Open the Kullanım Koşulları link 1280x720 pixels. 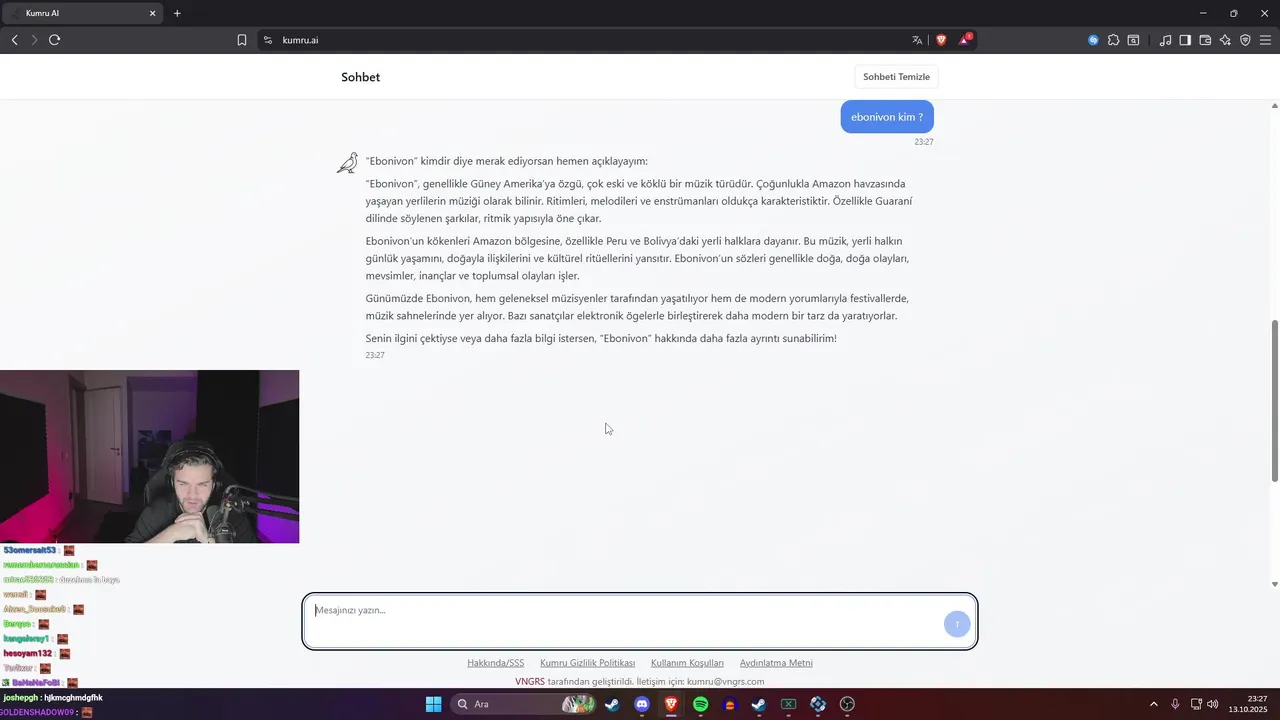687,663
